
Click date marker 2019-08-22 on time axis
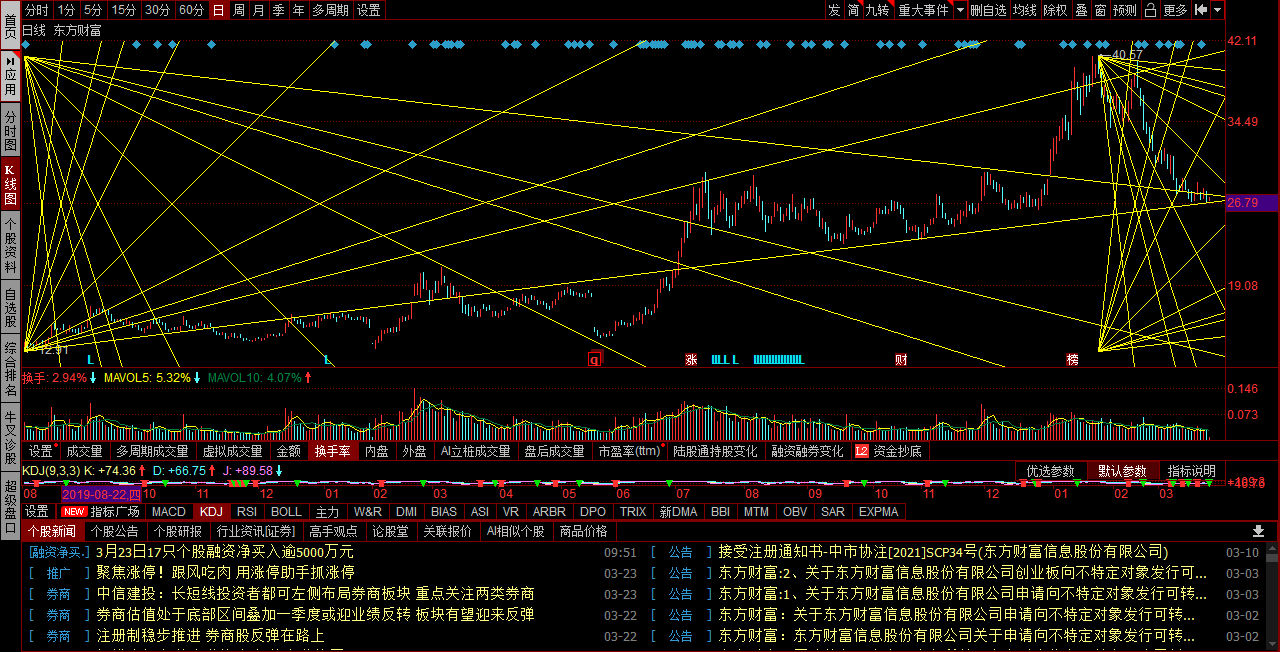pyautogui.click(x=100, y=493)
